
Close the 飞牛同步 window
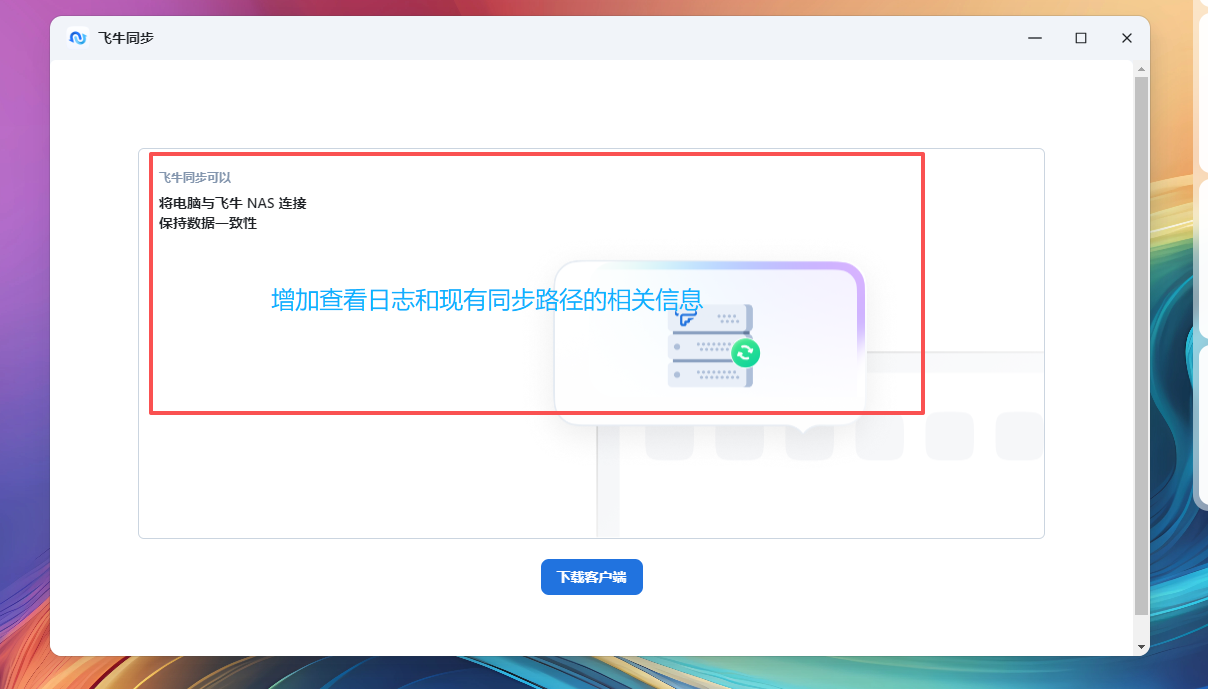click(1127, 38)
